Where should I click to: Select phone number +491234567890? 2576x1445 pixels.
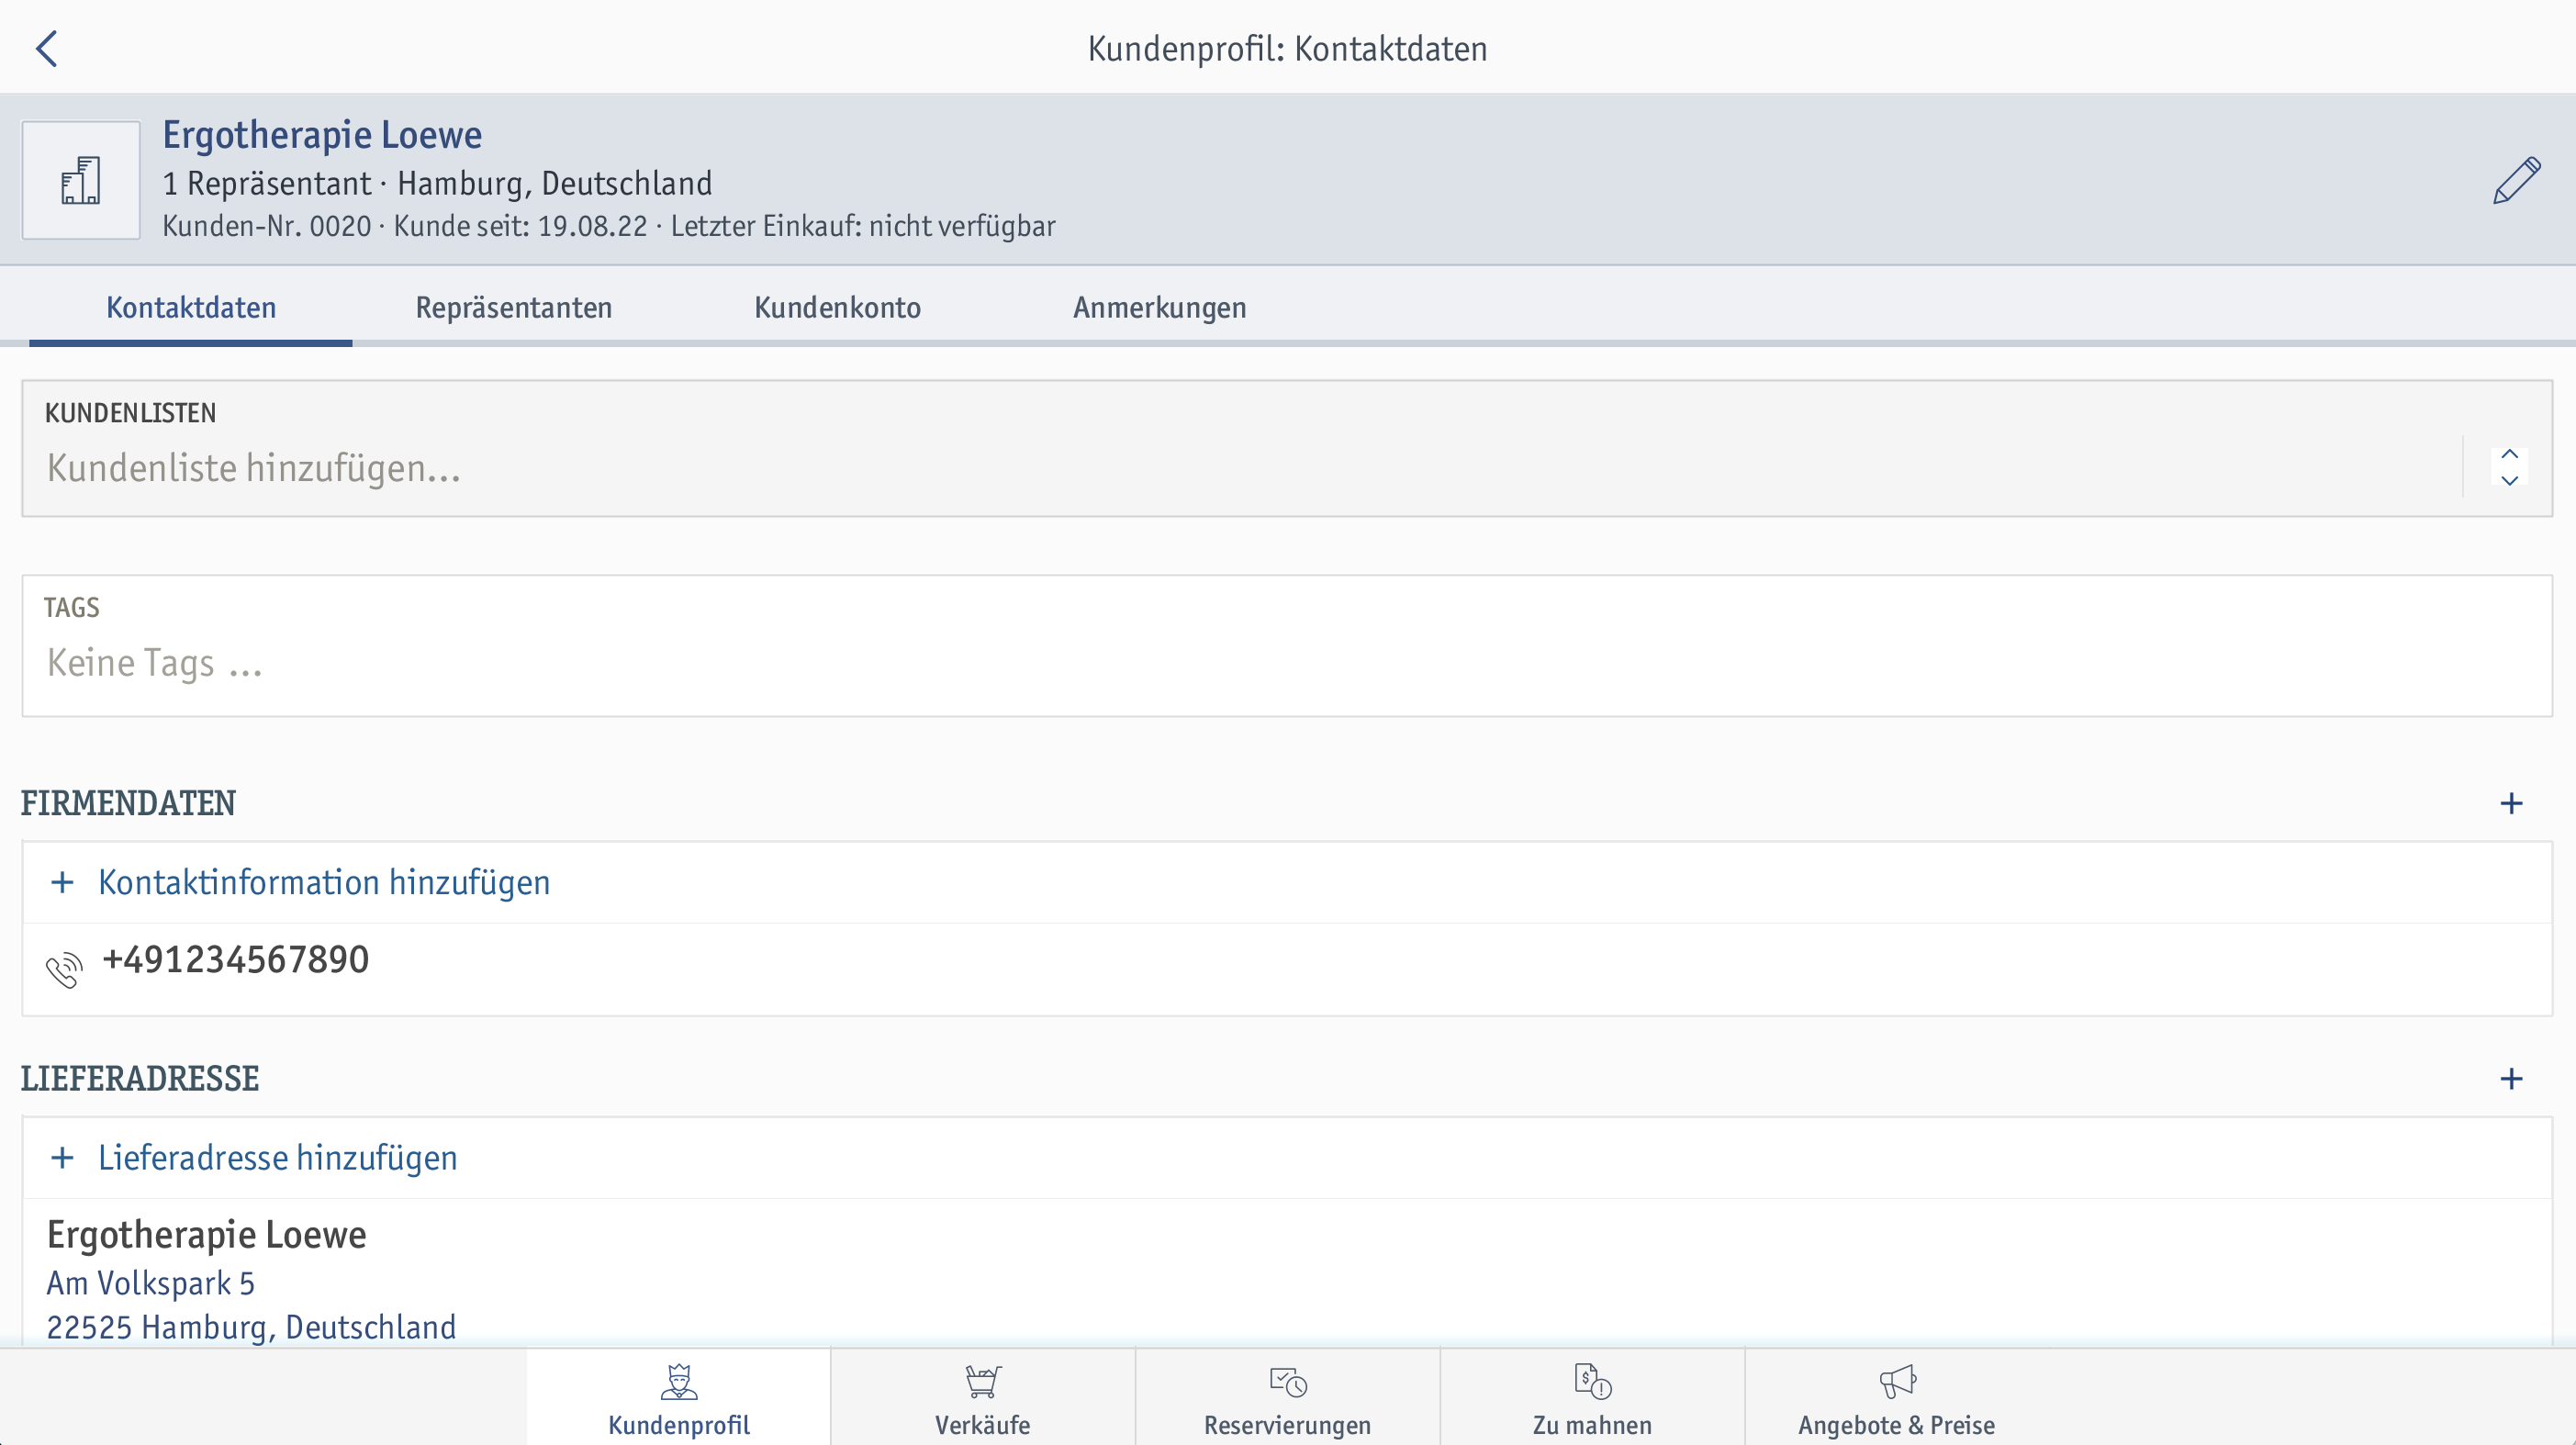pyautogui.click(x=236, y=960)
